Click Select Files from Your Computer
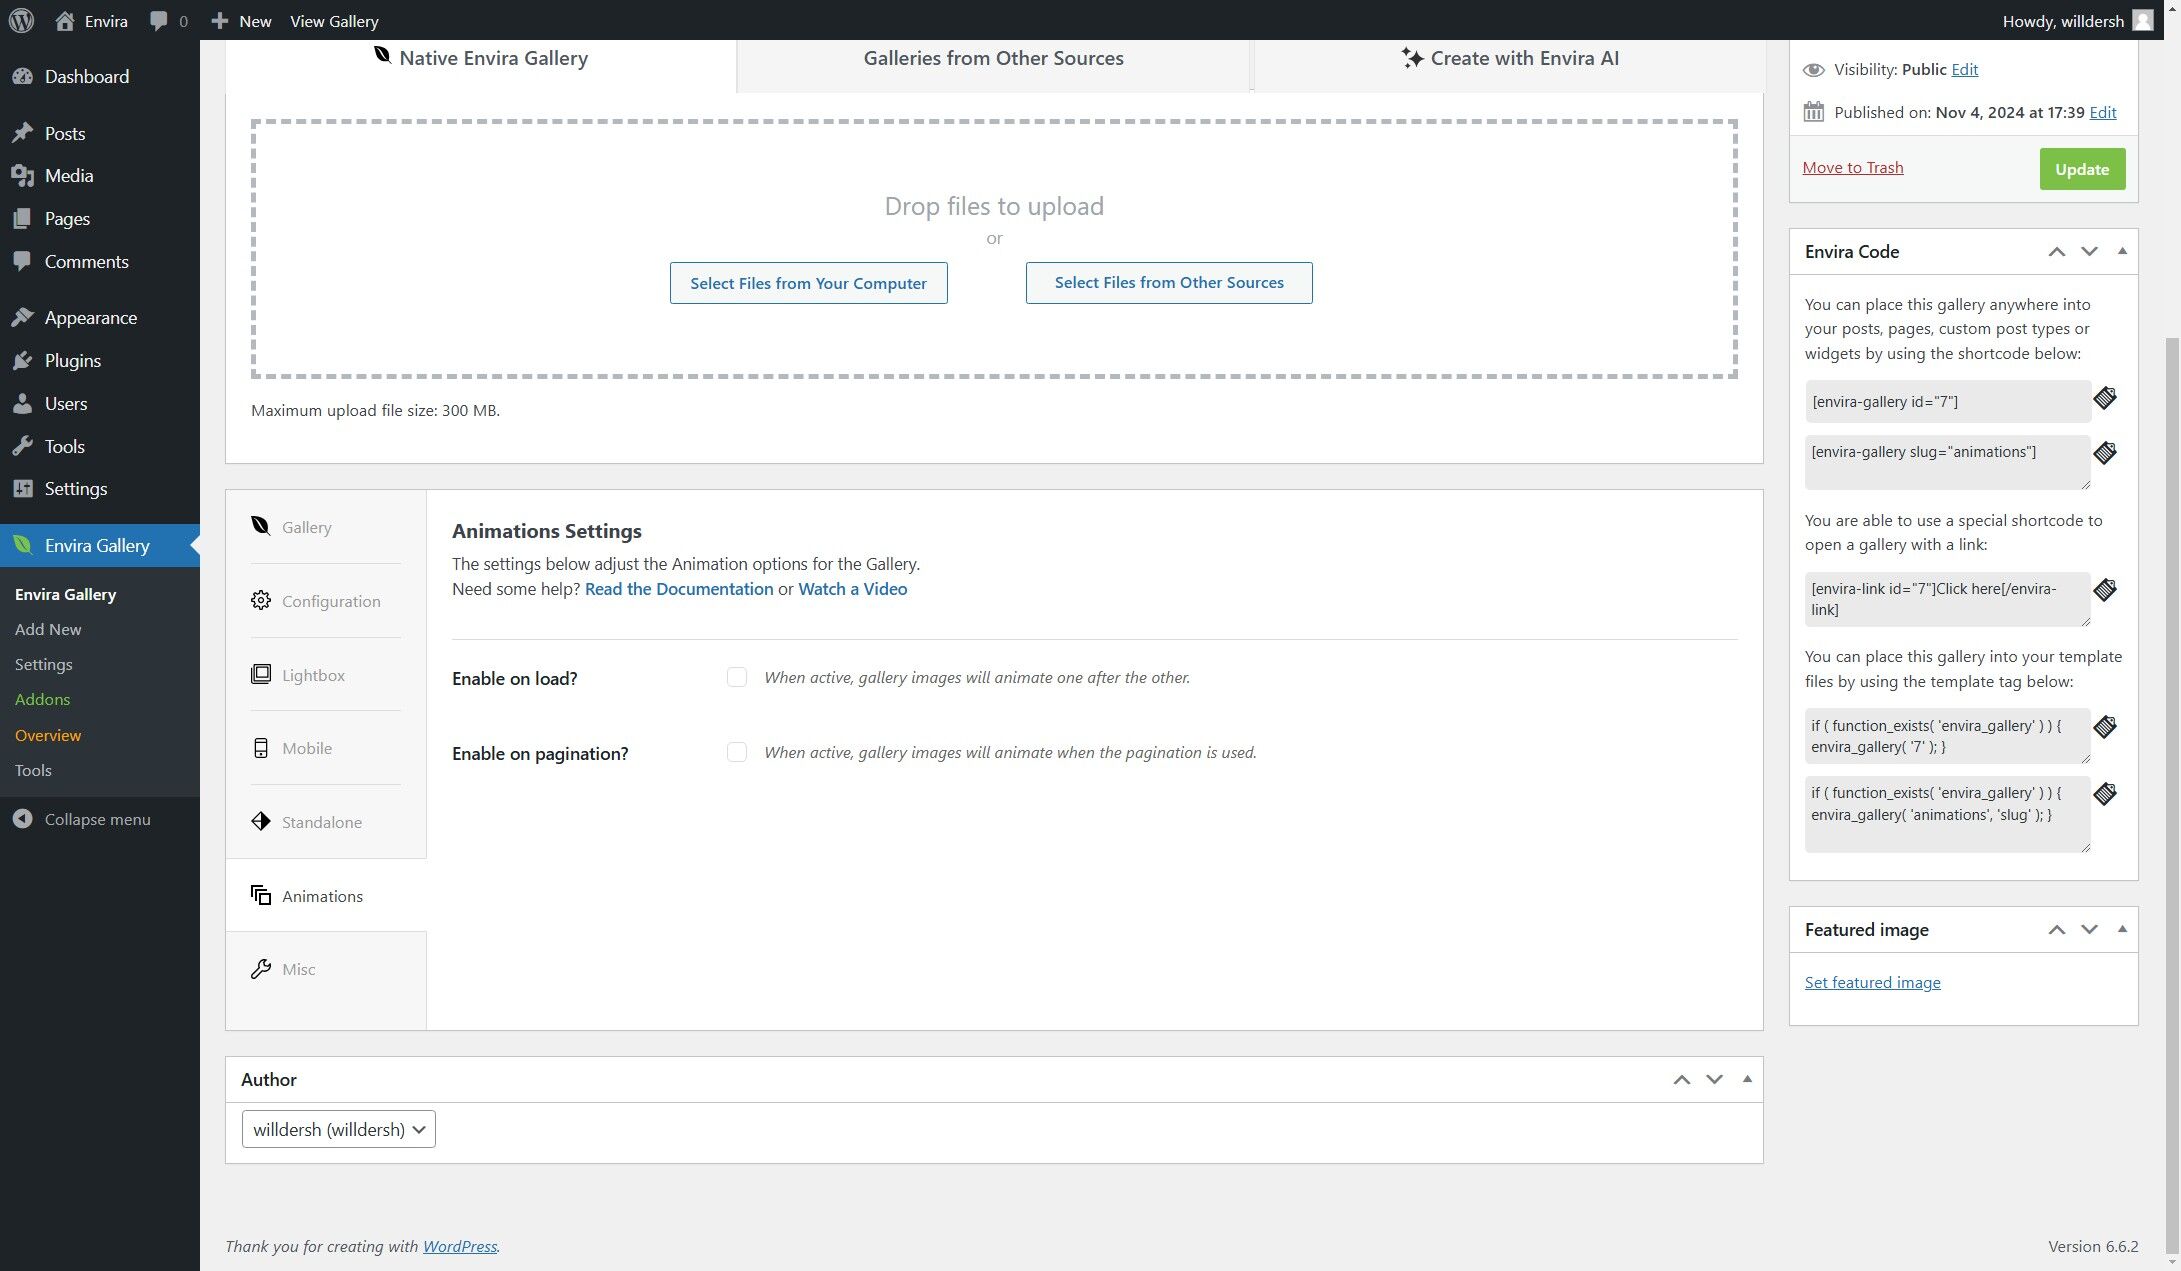2181x1271 pixels. (x=808, y=283)
